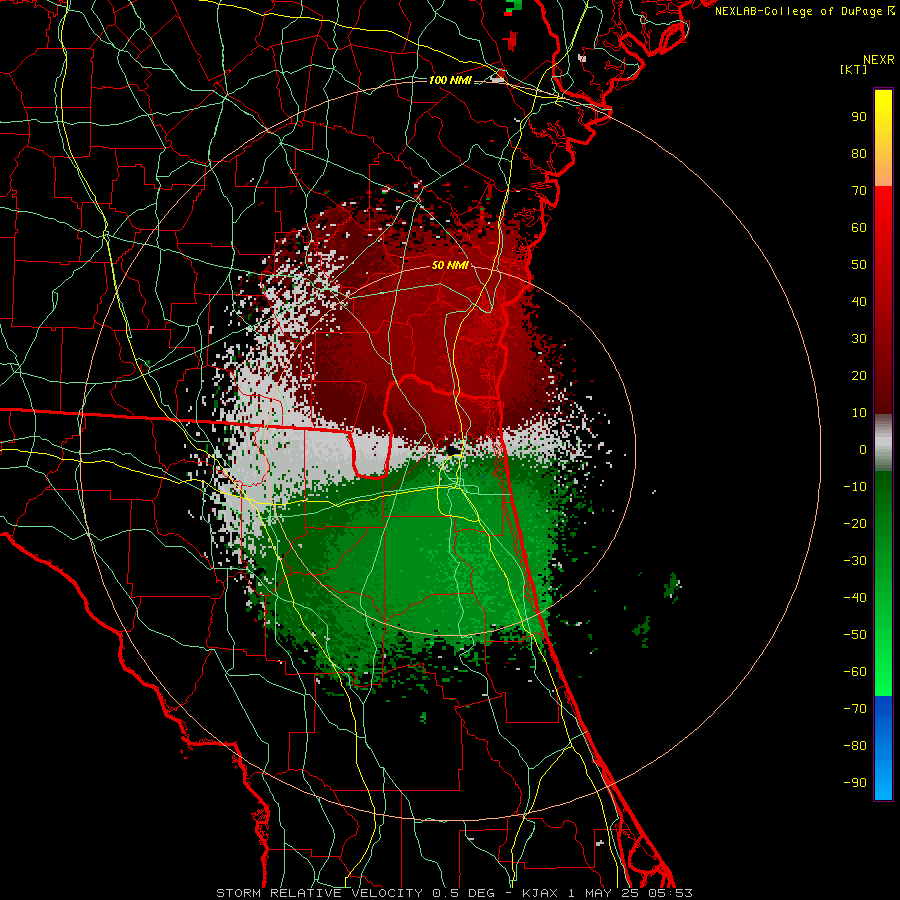The image size is (900, 900).
Task: Click the positive 40 scale value
Action: pyautogui.click(x=859, y=302)
